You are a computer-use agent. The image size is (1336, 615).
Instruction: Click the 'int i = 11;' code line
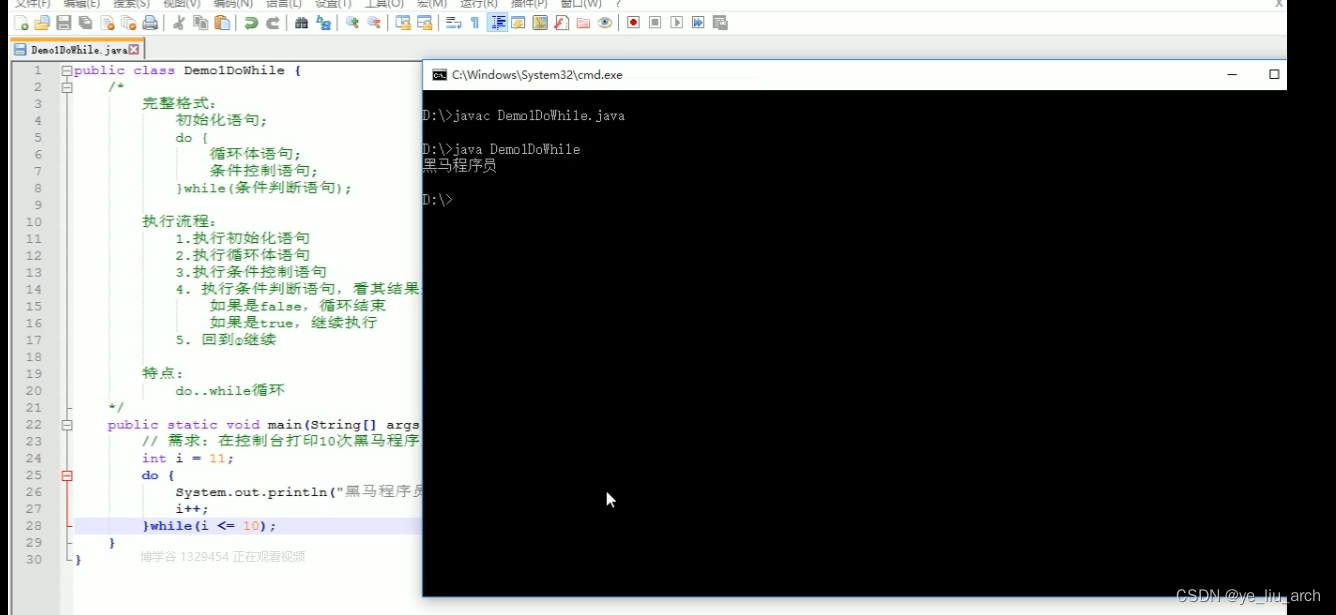click(x=188, y=459)
